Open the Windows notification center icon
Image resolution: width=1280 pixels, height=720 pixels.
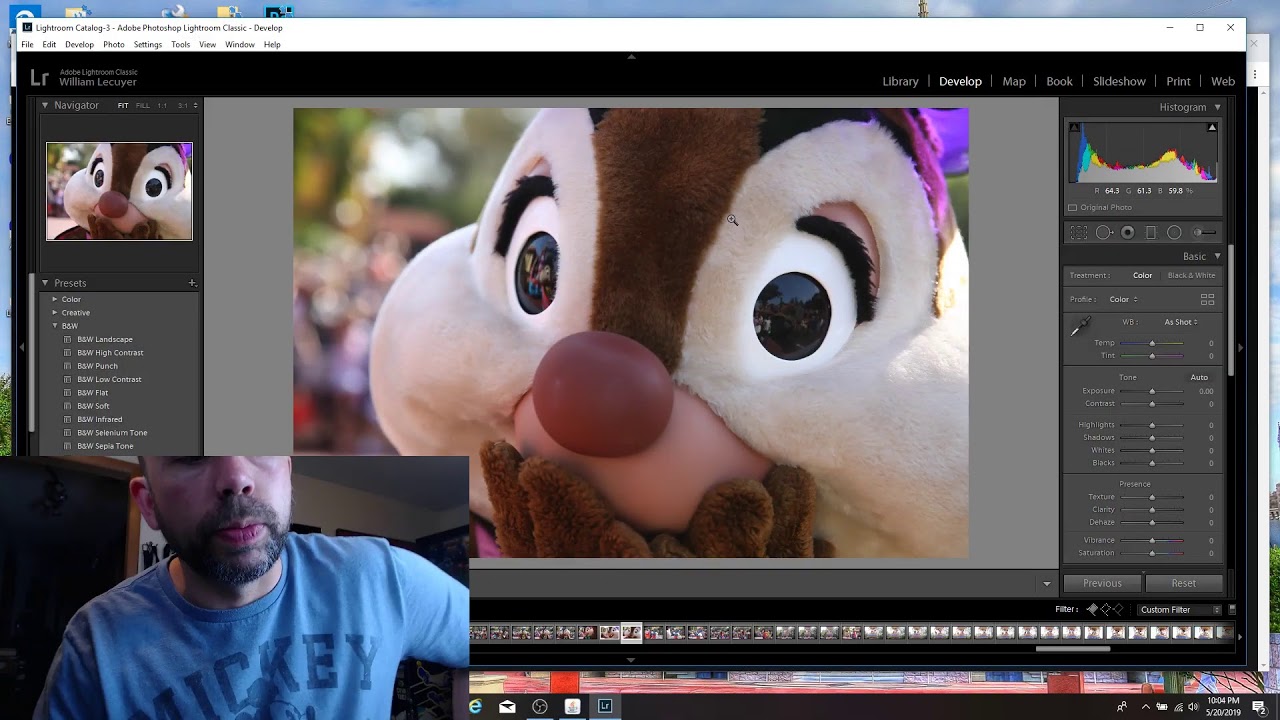click(x=1259, y=707)
